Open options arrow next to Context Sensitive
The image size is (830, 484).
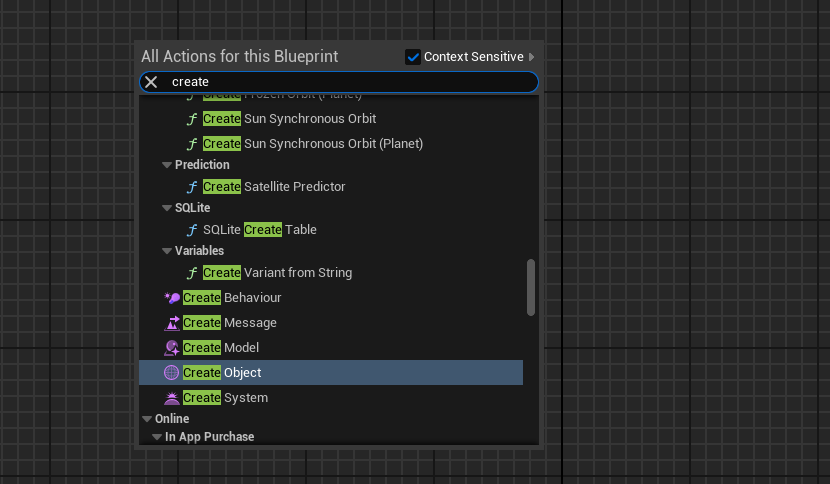click(532, 57)
